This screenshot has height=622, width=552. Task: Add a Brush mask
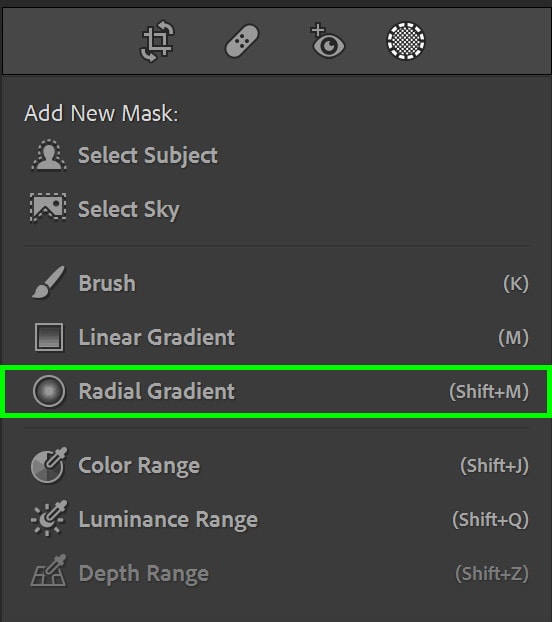click(x=276, y=283)
